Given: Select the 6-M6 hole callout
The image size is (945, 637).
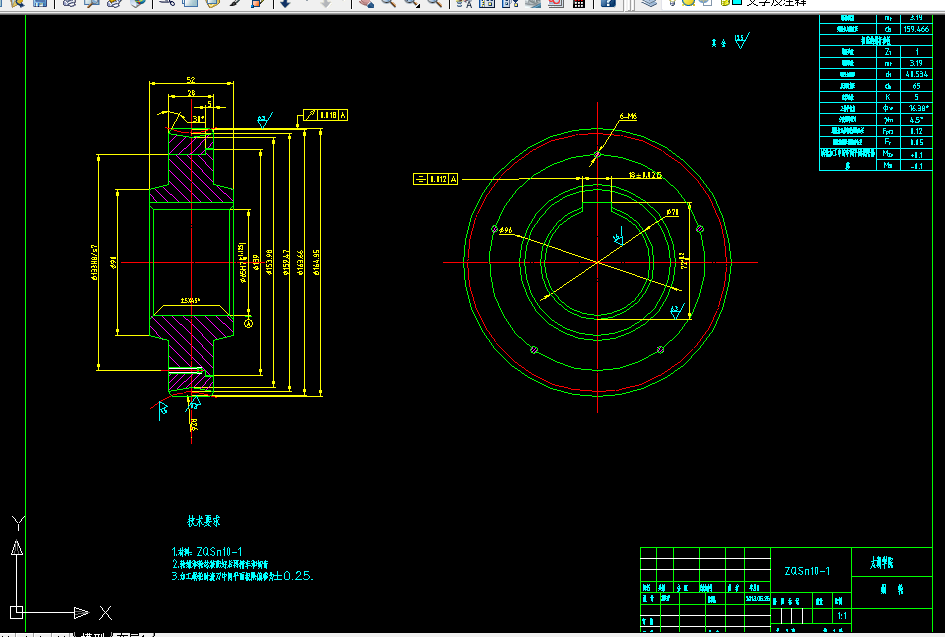Looking at the screenshot, I should pos(628,116).
